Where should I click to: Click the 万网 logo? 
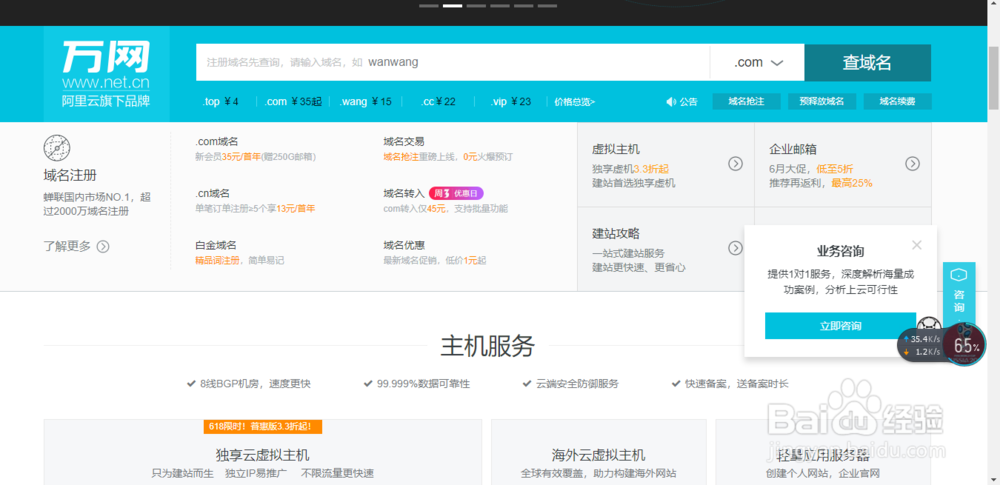[106, 74]
